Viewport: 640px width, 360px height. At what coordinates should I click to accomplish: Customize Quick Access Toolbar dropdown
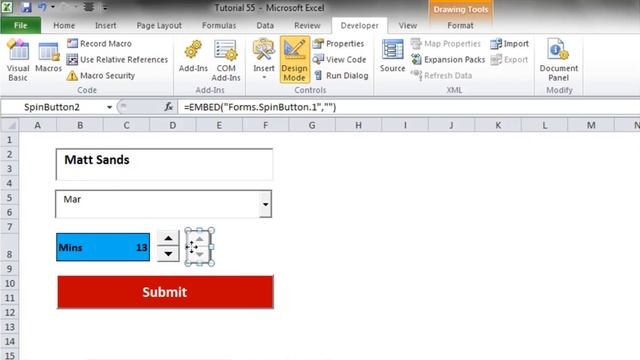[x=105, y=7]
